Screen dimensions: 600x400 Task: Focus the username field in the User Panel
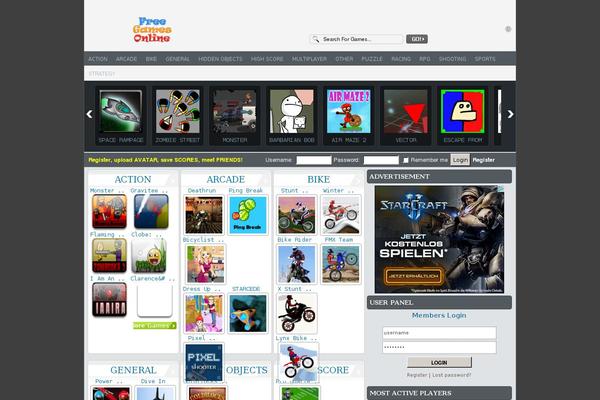[x=439, y=333]
